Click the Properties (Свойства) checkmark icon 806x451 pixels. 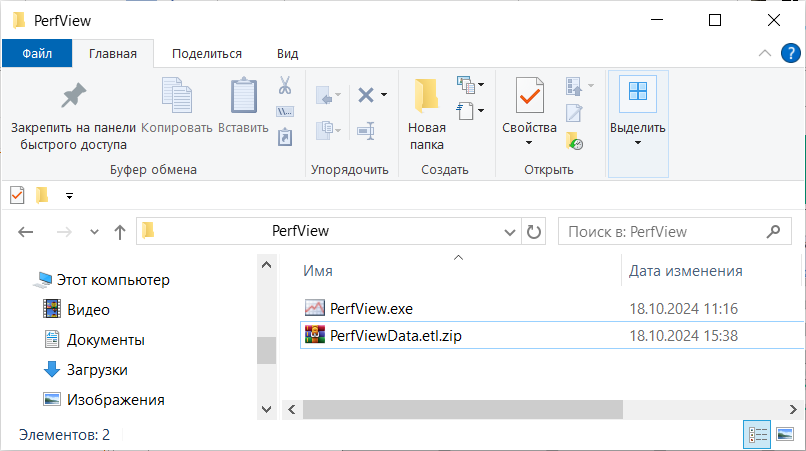[529, 98]
